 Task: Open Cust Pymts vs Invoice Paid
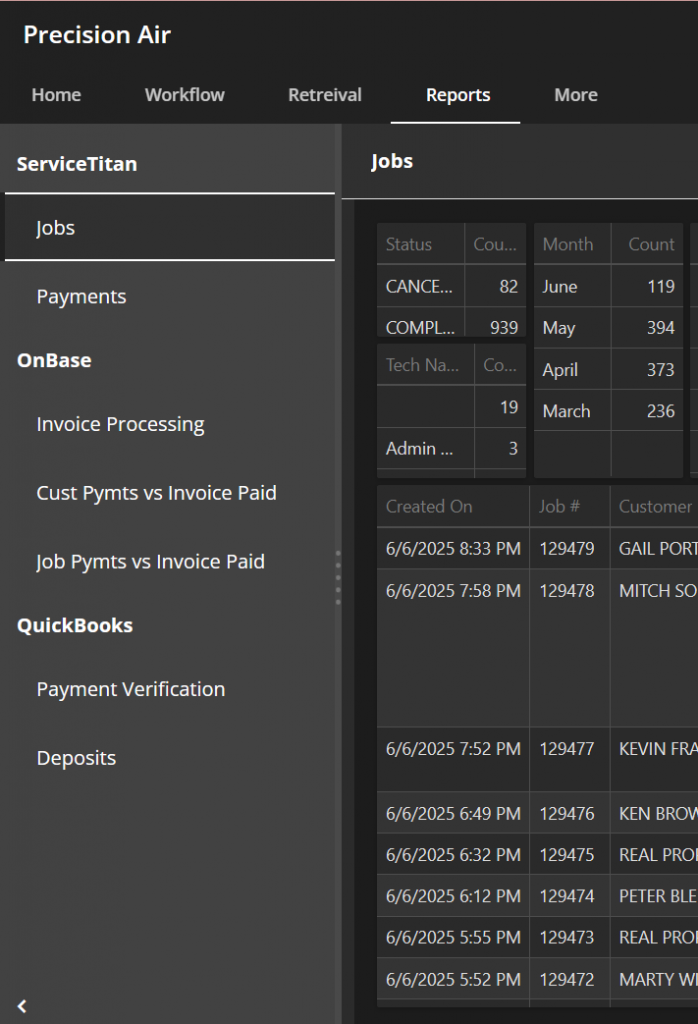tap(156, 493)
